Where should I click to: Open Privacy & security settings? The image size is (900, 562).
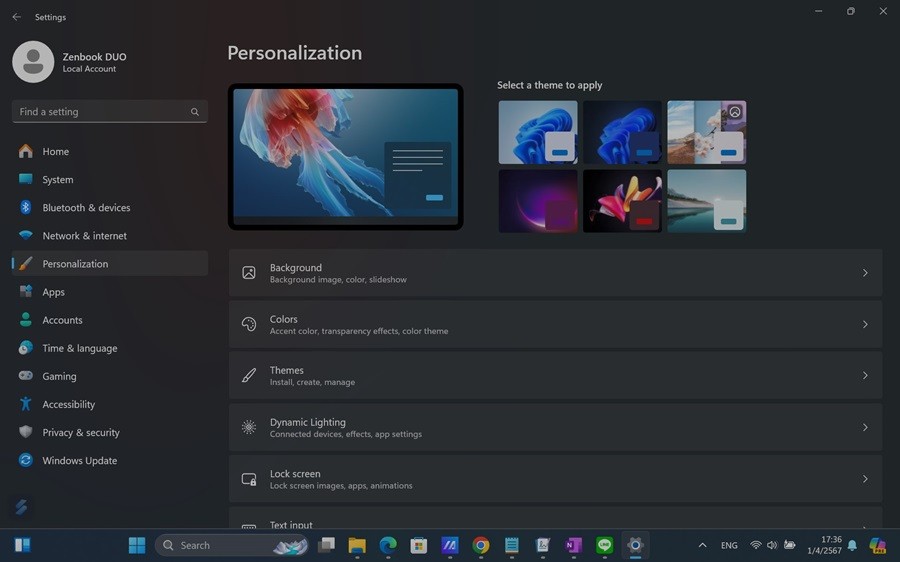pyautogui.click(x=80, y=433)
